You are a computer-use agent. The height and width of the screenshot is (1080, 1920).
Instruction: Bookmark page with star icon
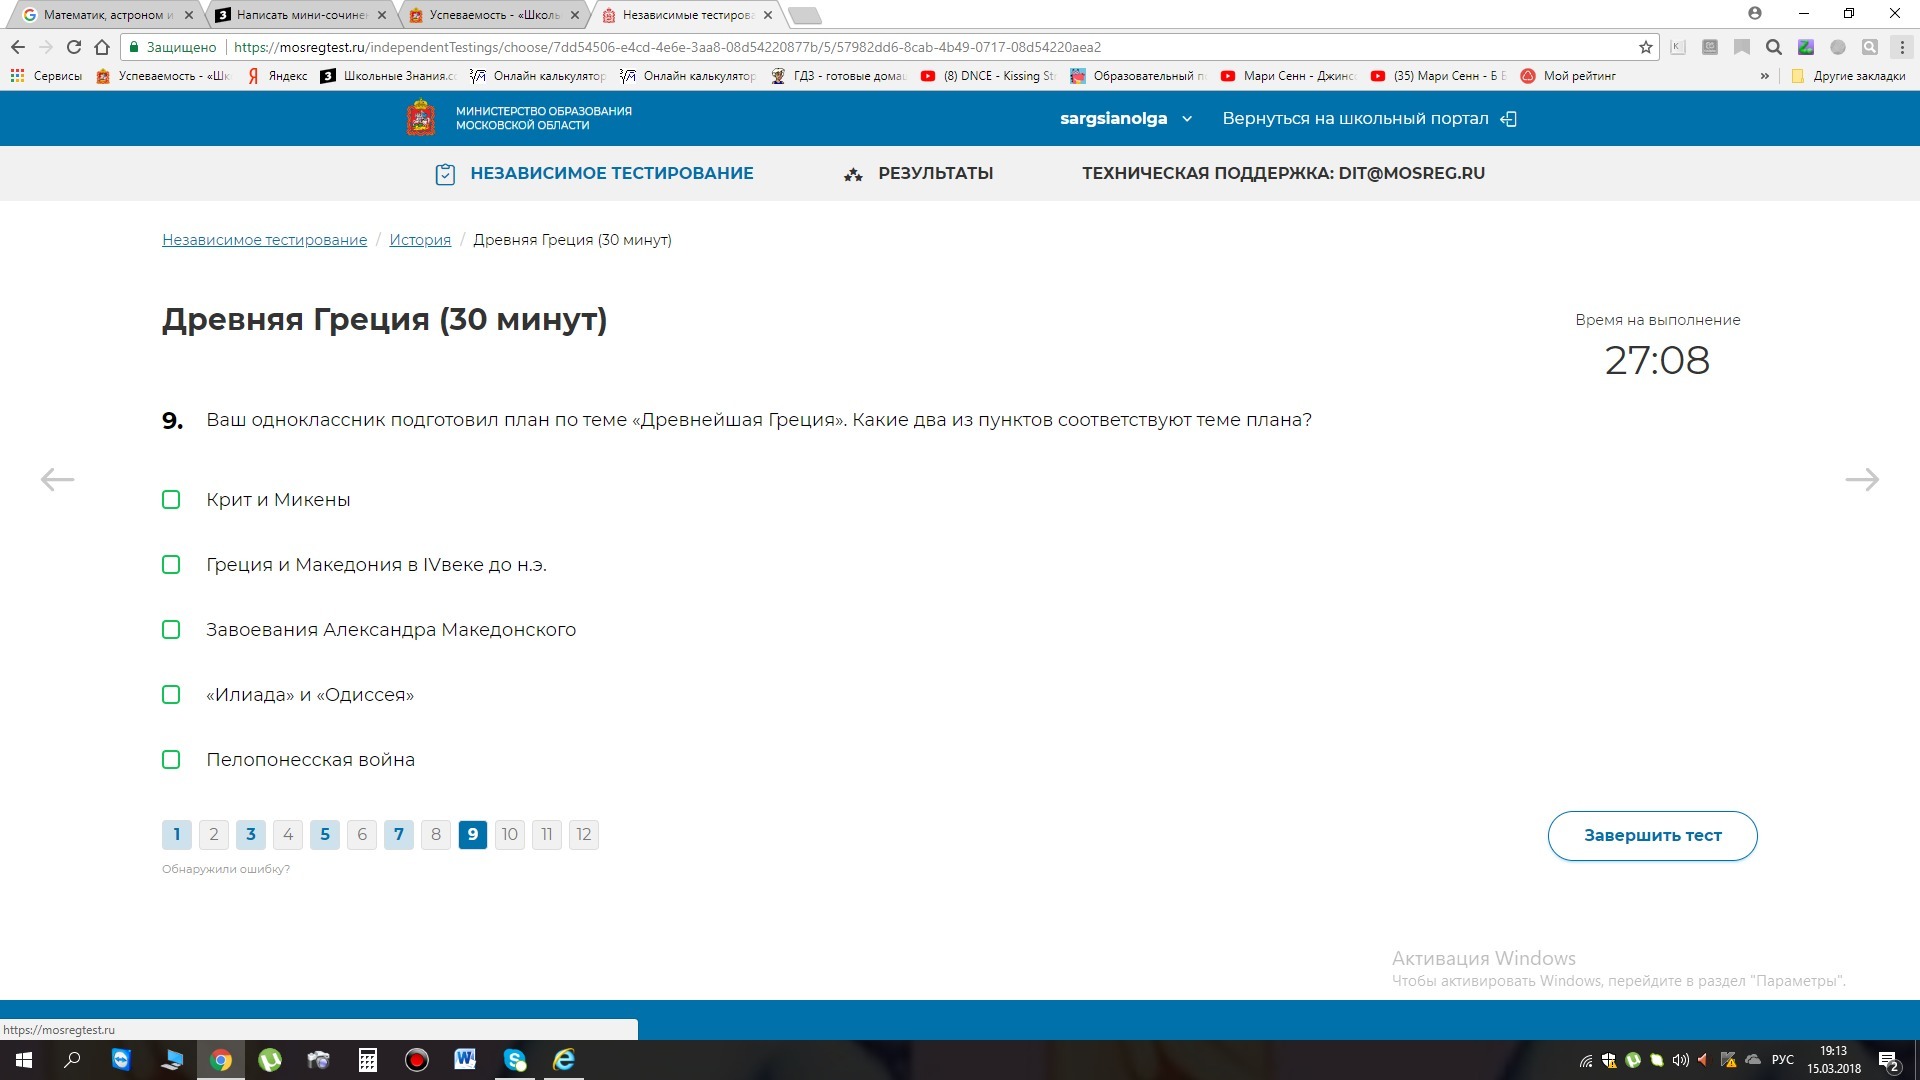pos(1645,47)
